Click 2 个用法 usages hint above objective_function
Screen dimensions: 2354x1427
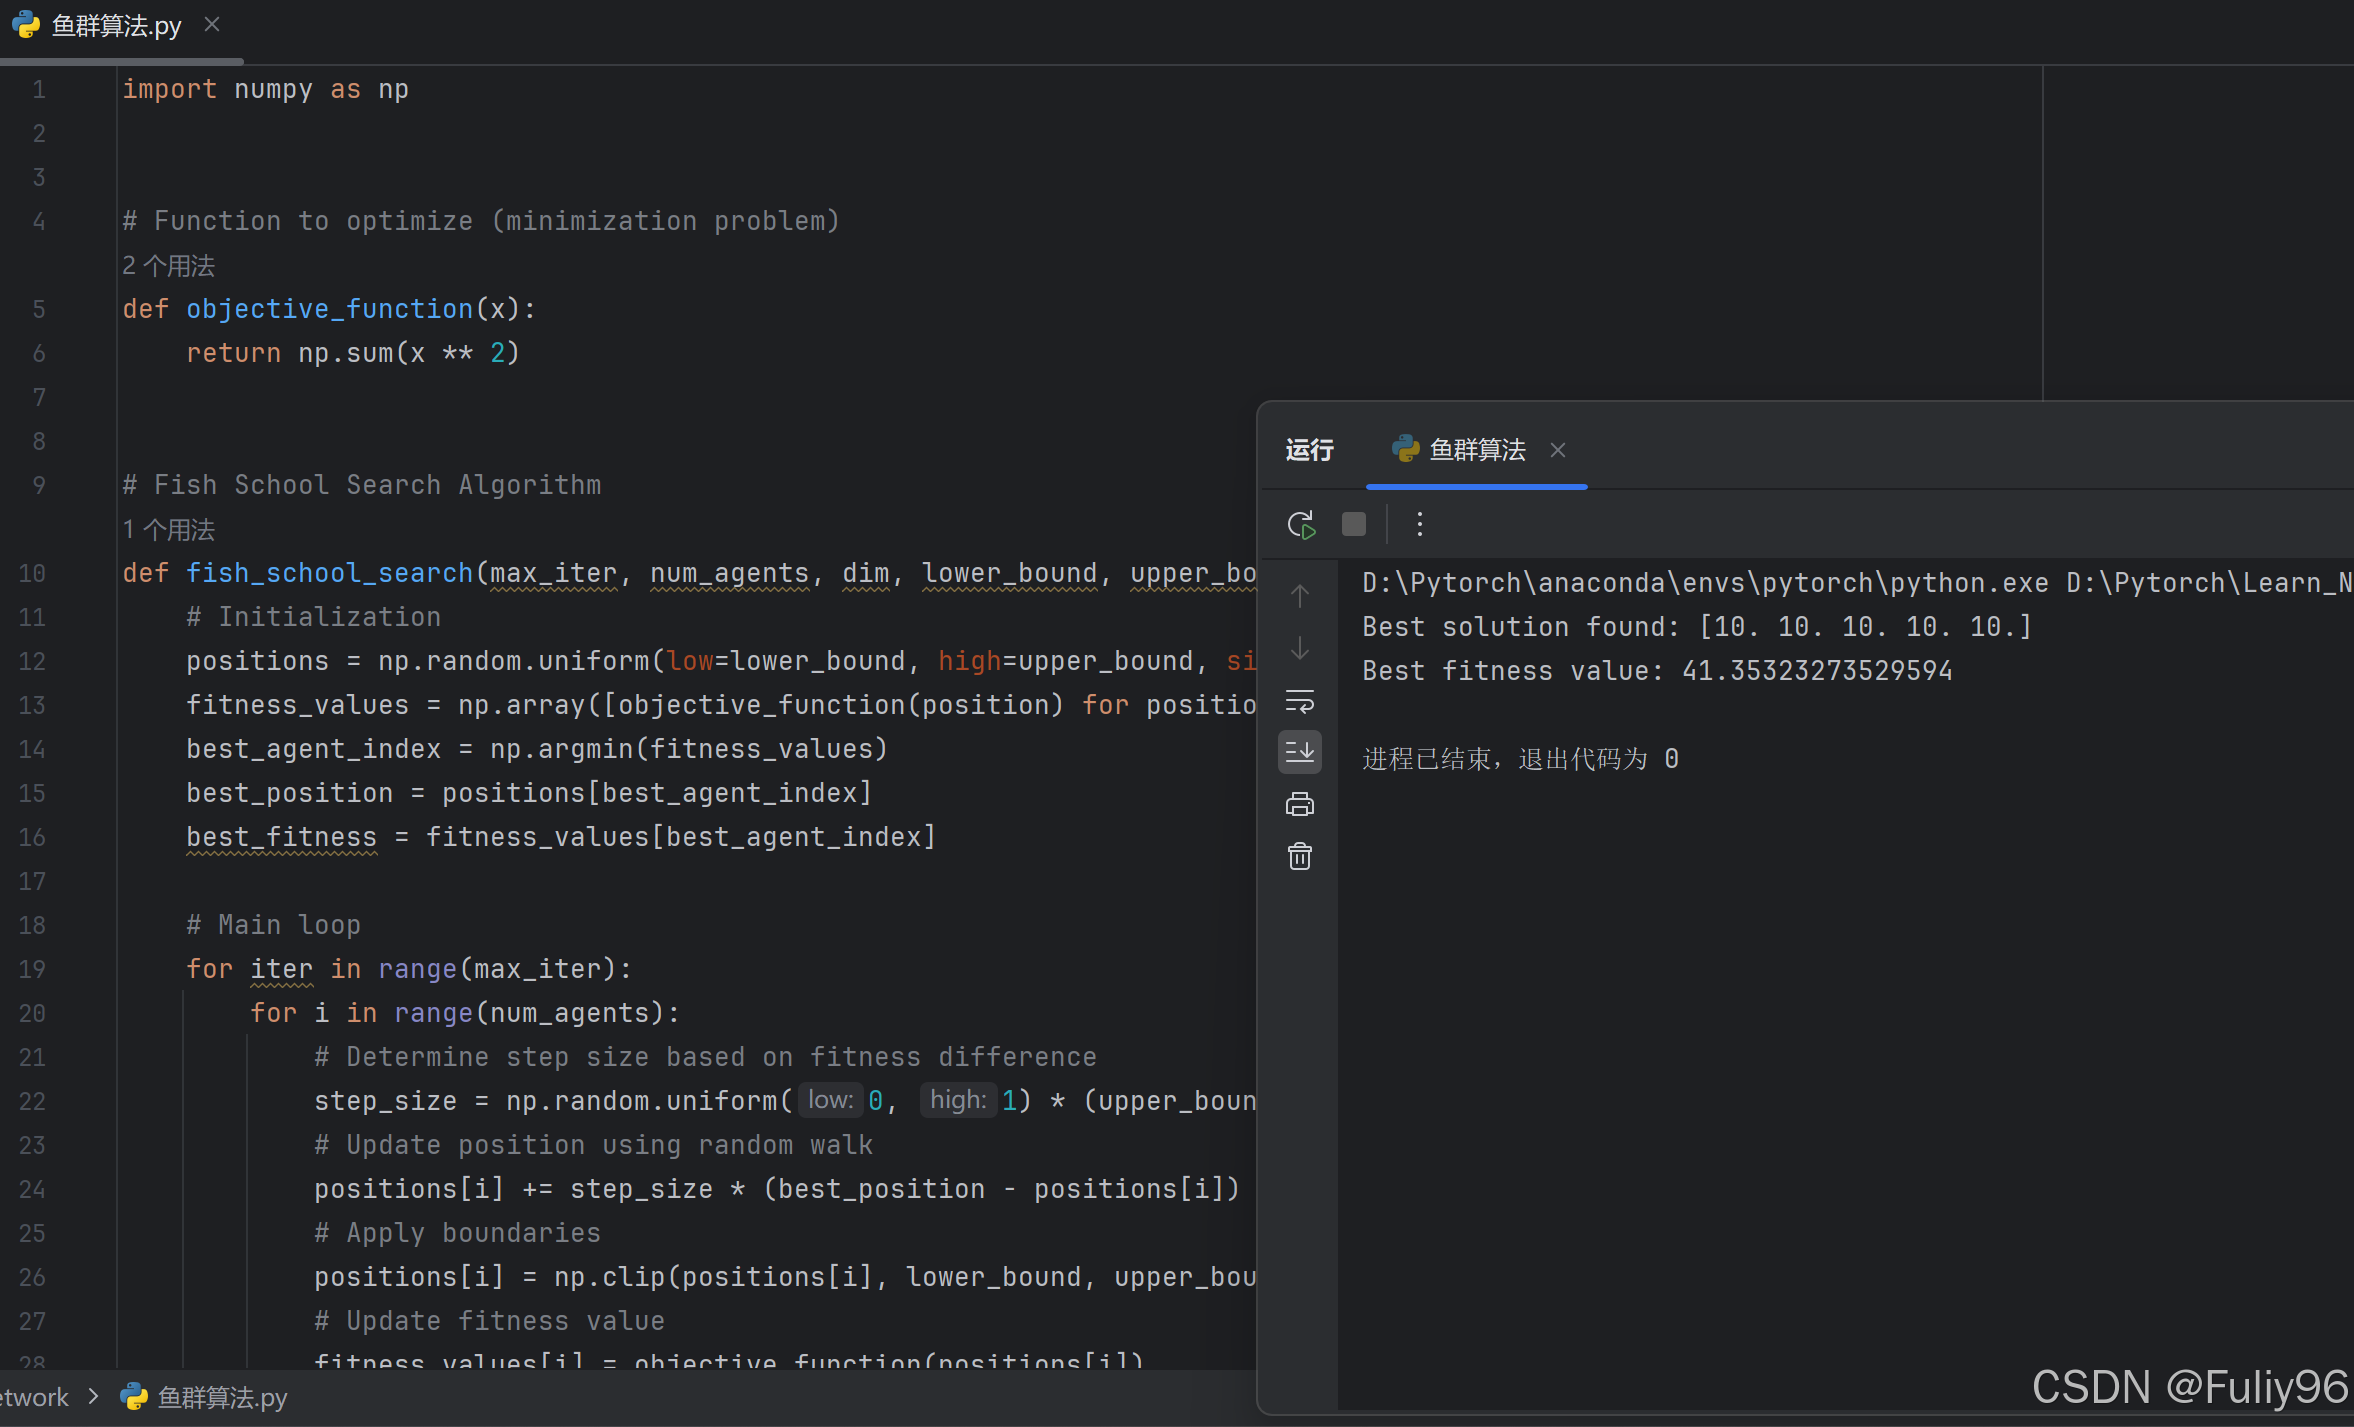click(x=169, y=266)
